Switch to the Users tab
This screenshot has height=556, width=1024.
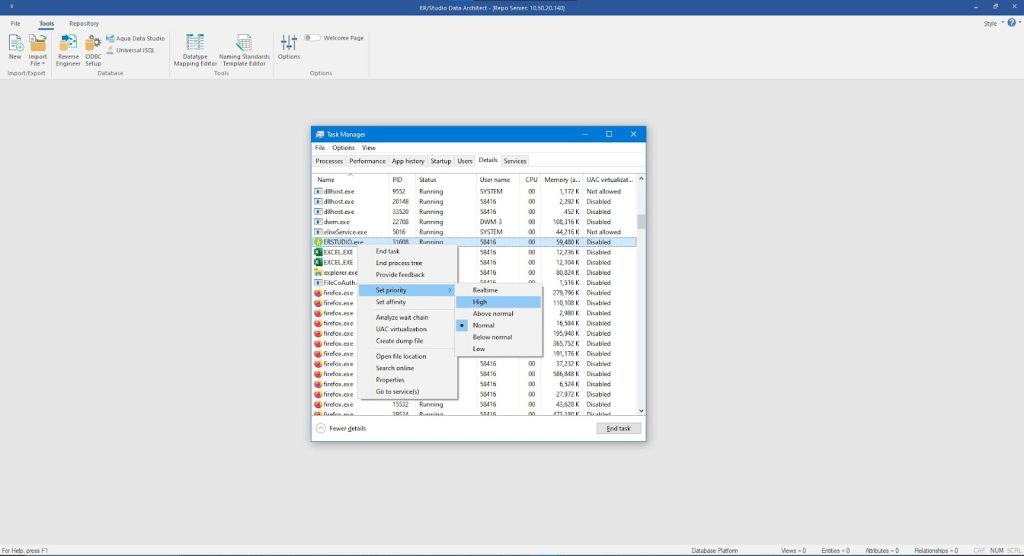click(464, 161)
